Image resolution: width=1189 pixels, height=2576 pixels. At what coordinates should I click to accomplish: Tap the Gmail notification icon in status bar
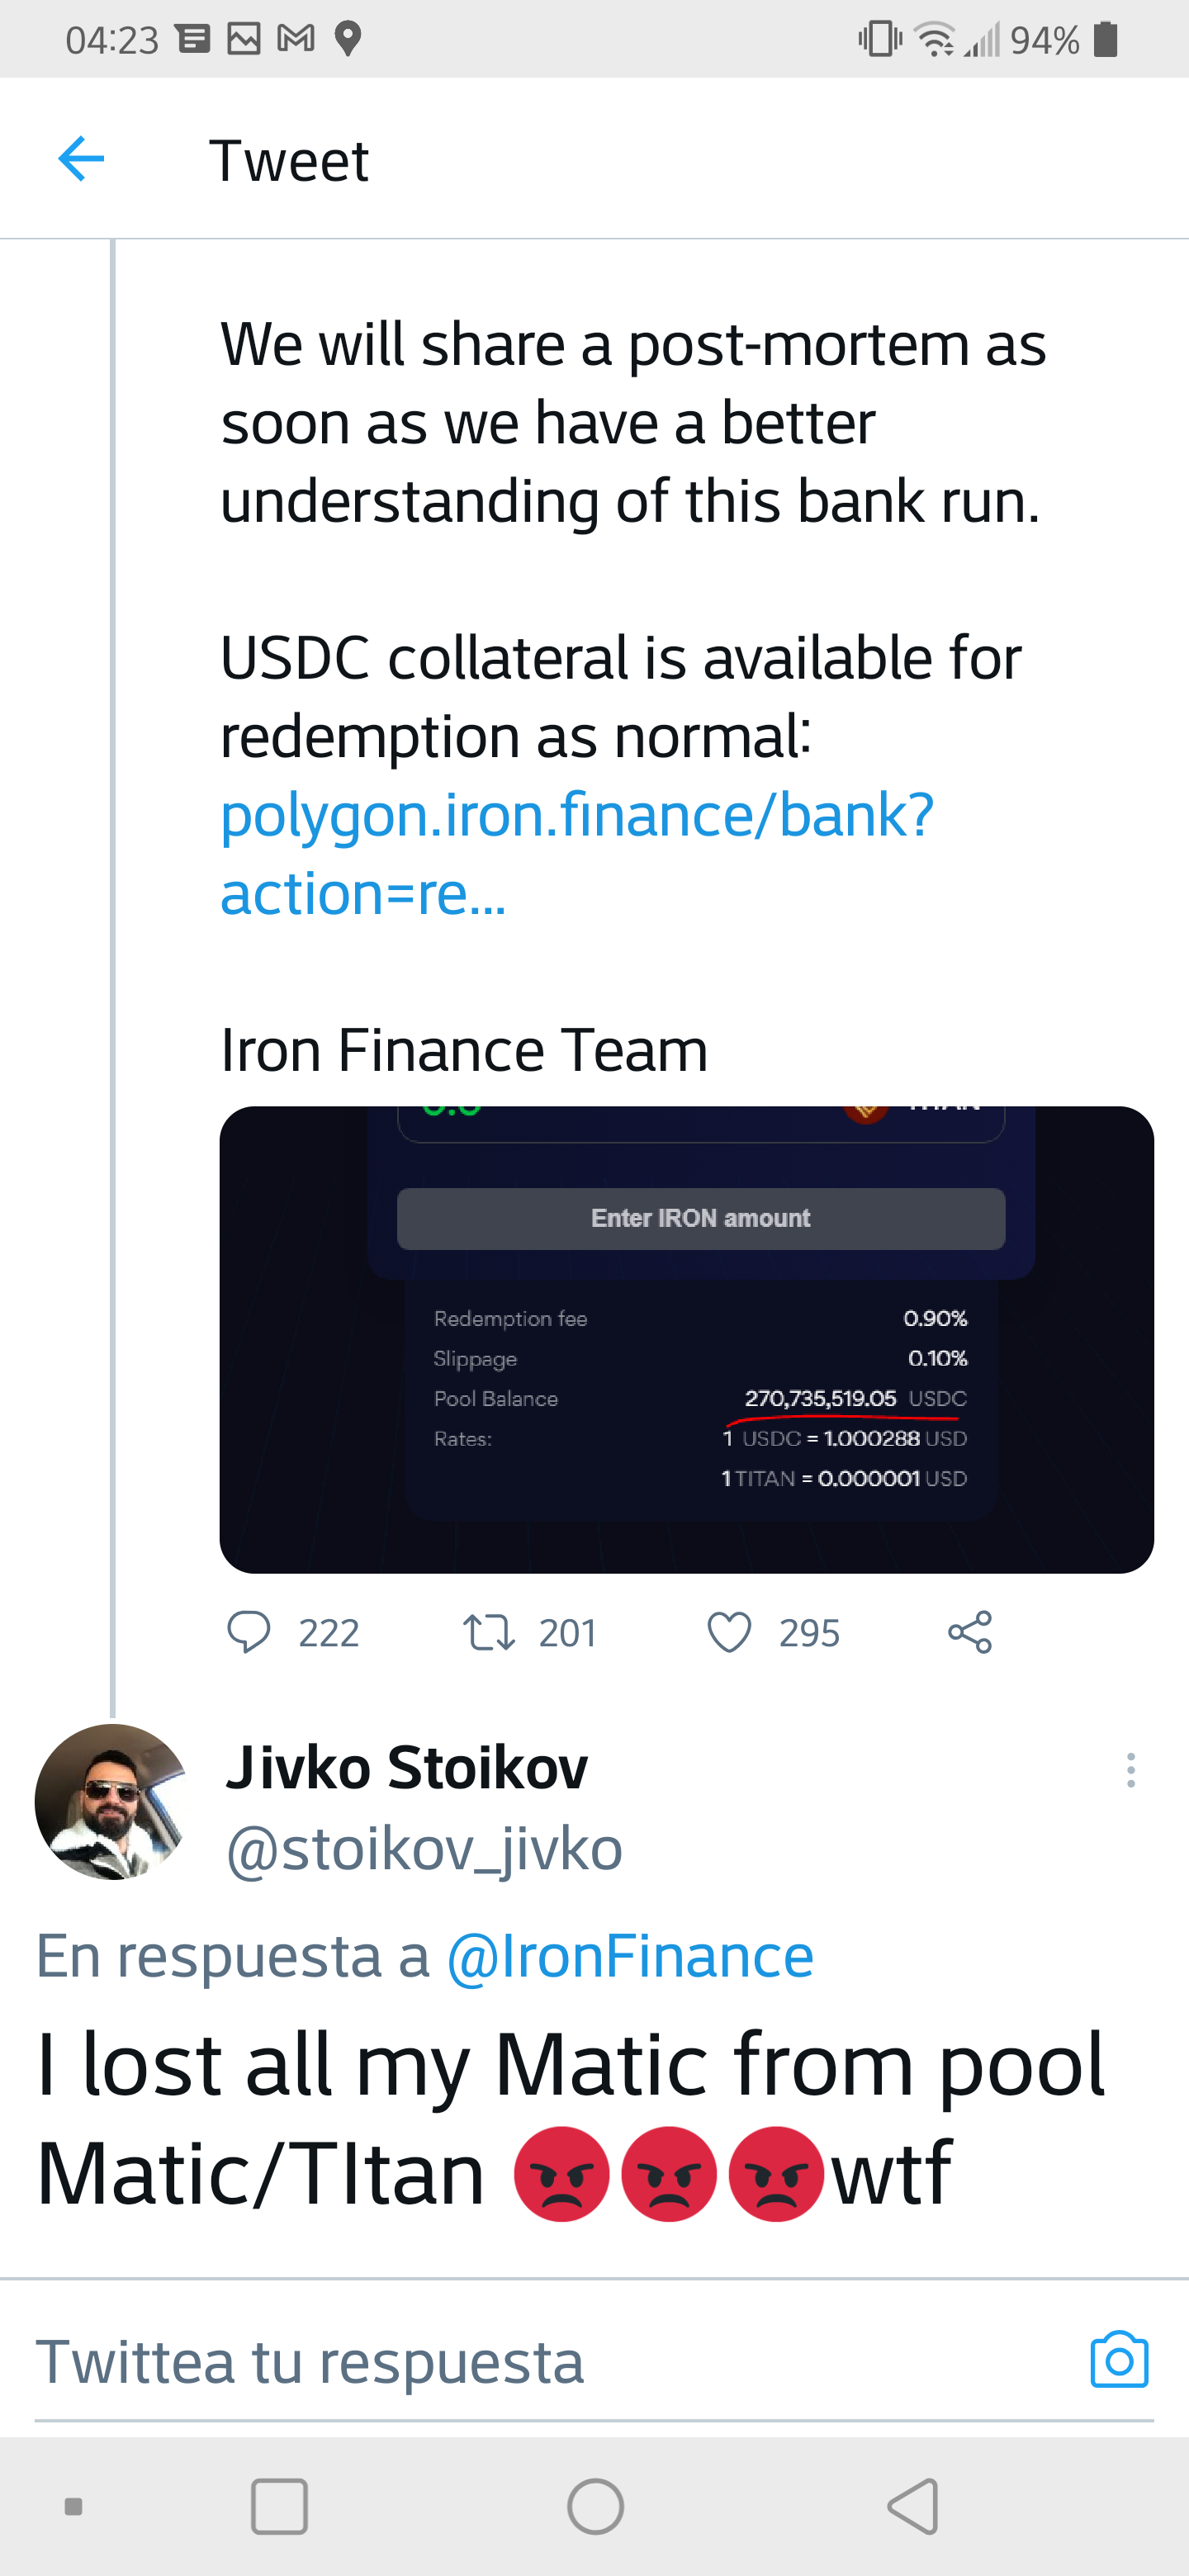[x=296, y=39]
